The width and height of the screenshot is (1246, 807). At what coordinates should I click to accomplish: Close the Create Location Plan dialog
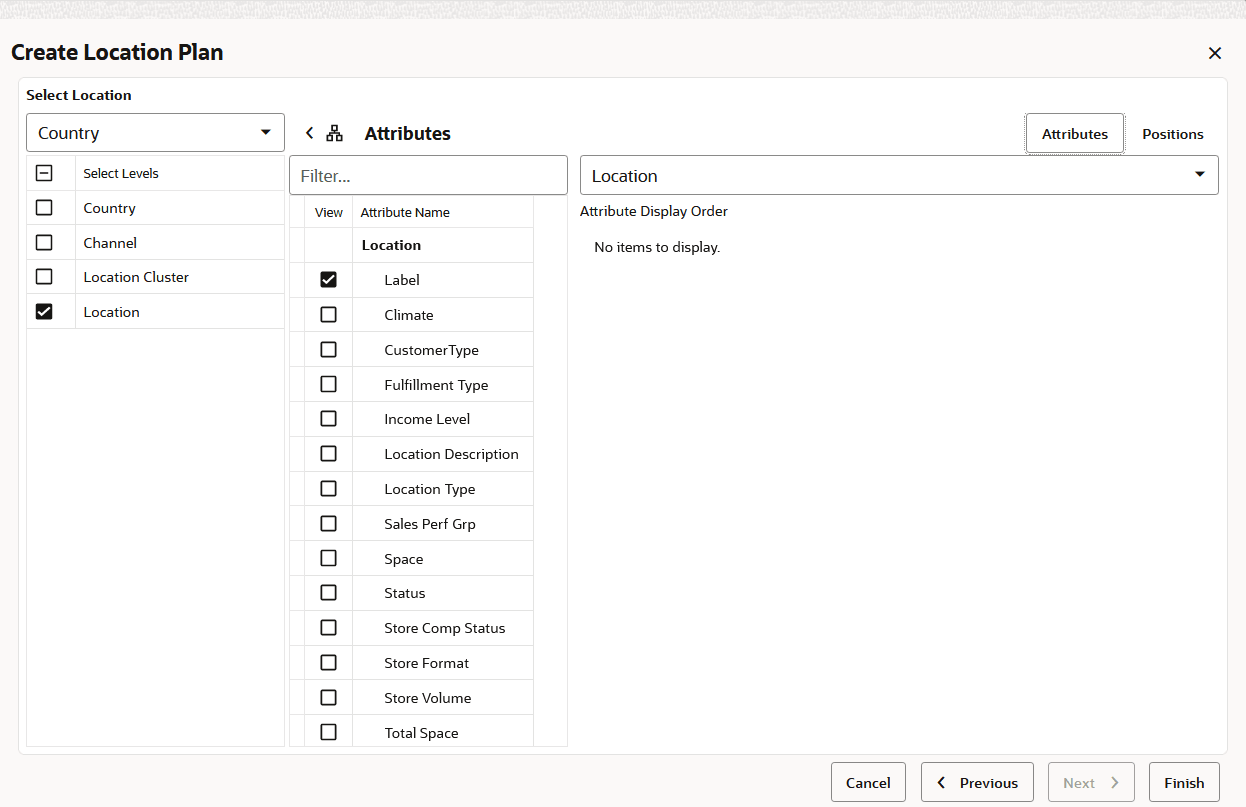1215,52
